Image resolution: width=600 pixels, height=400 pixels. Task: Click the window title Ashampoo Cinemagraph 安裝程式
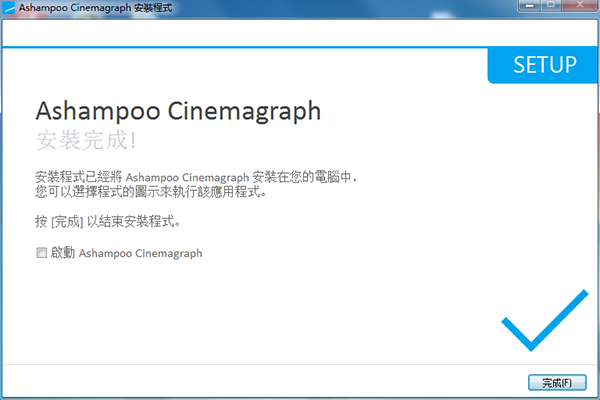click(96, 8)
